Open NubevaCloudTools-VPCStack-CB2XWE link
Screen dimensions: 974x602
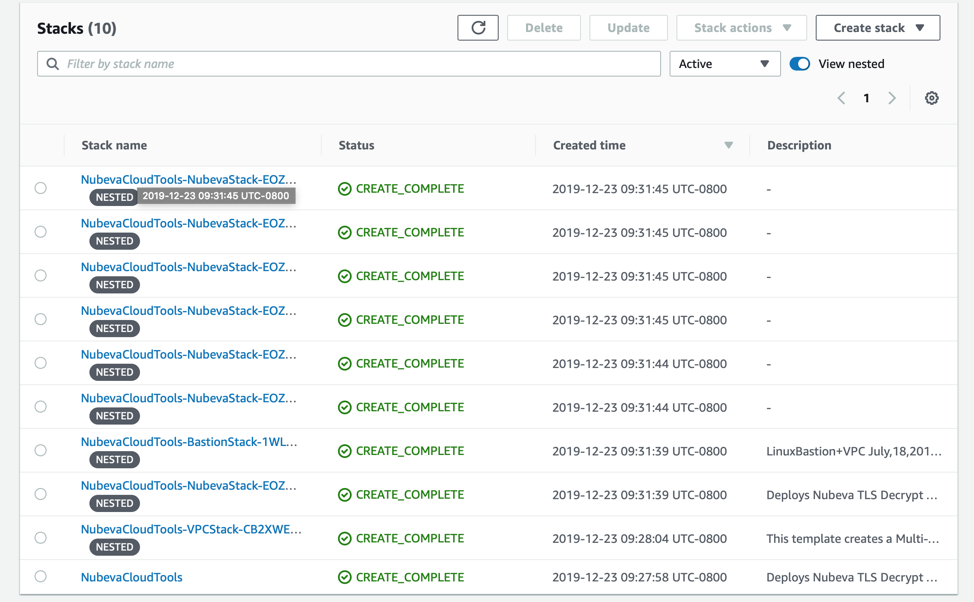tap(191, 529)
